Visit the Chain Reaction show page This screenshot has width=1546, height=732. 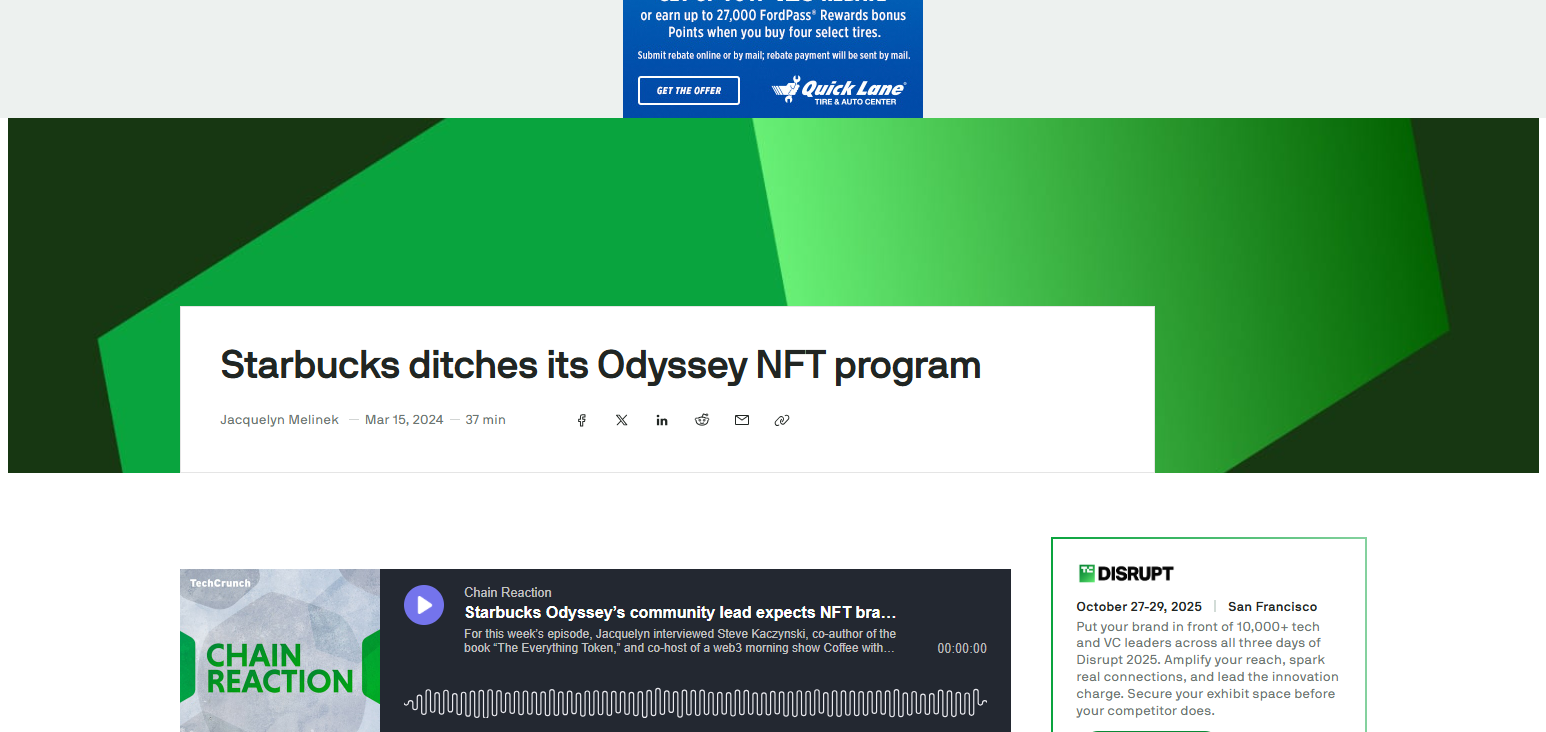coord(507,592)
